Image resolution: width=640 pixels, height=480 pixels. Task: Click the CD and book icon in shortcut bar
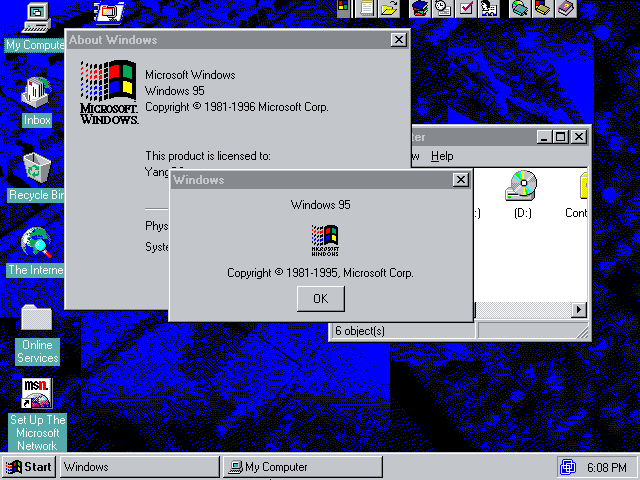(520, 8)
